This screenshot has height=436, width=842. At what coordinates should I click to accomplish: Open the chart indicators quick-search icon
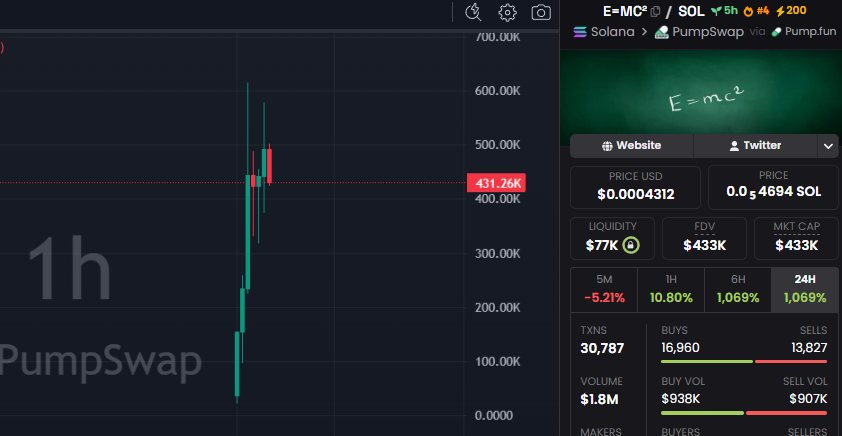474,12
